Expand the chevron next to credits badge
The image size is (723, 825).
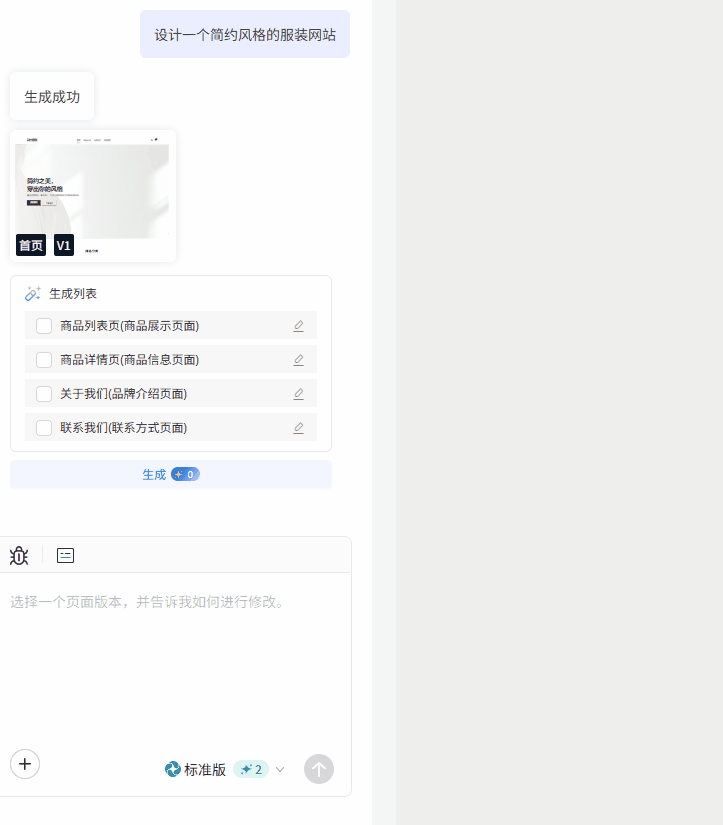tap(280, 769)
